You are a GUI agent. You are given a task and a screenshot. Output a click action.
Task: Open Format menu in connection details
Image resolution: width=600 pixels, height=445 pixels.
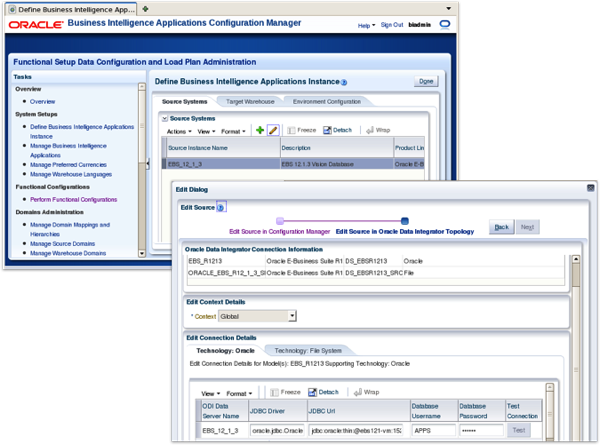point(239,393)
